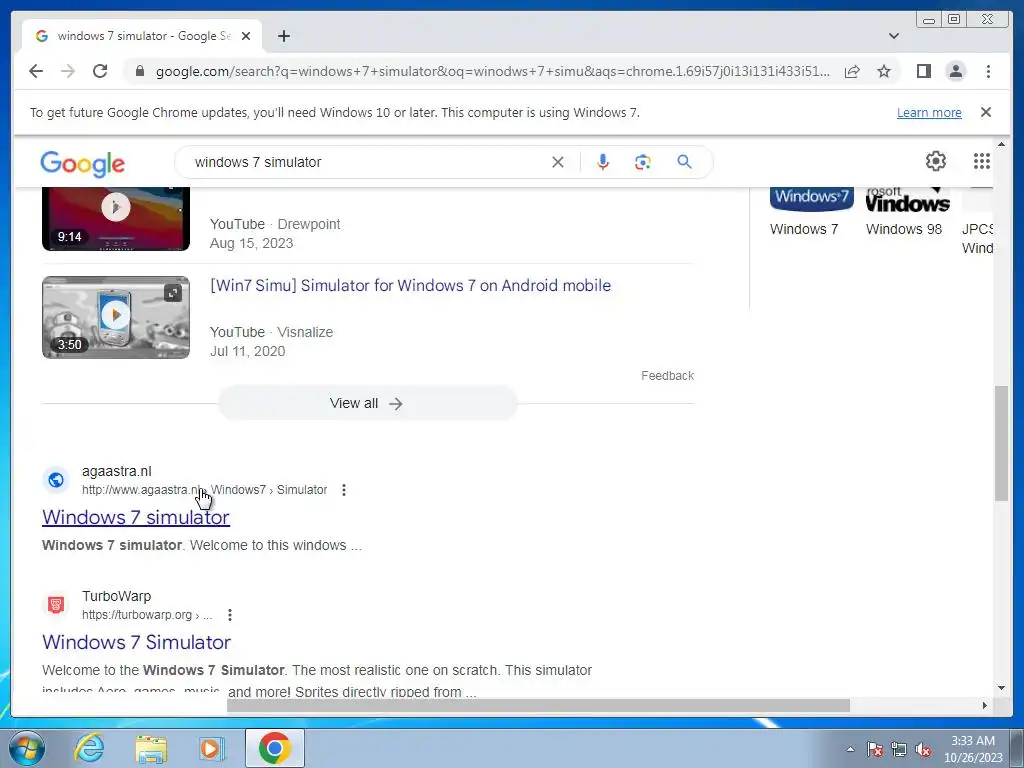Play the 3:50 Win7 Simu video thumbnail

116,317
